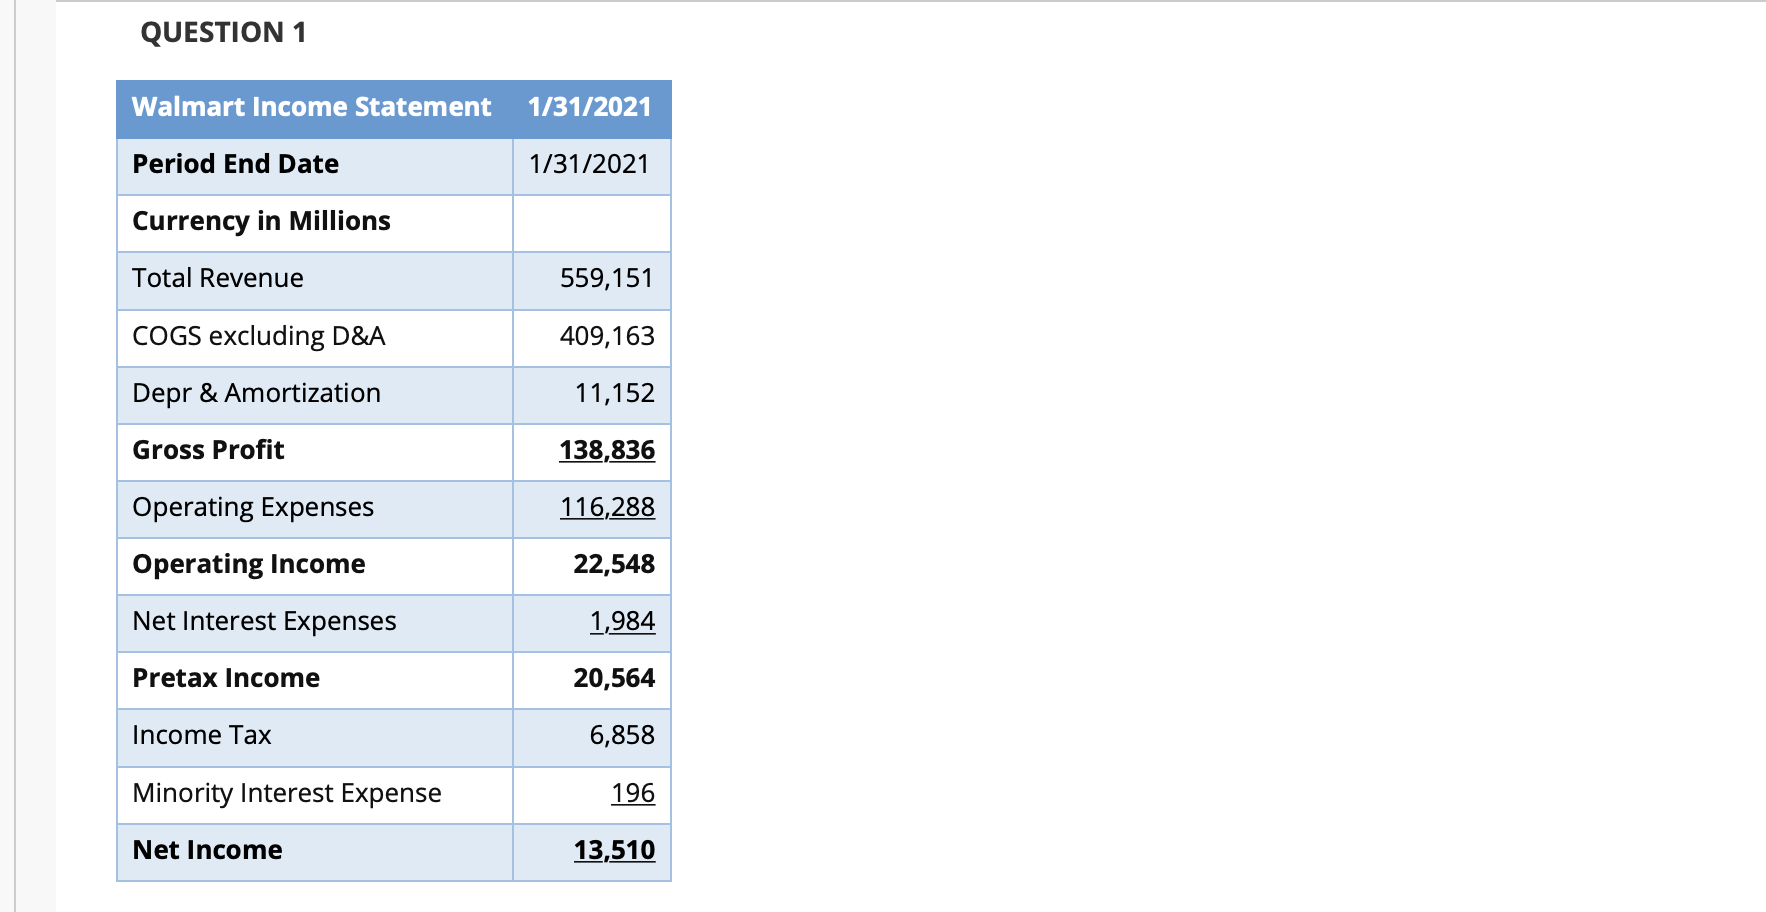The width and height of the screenshot is (1766, 912).
Task: Select the Total Revenue value 559,151
Action: [607, 278]
